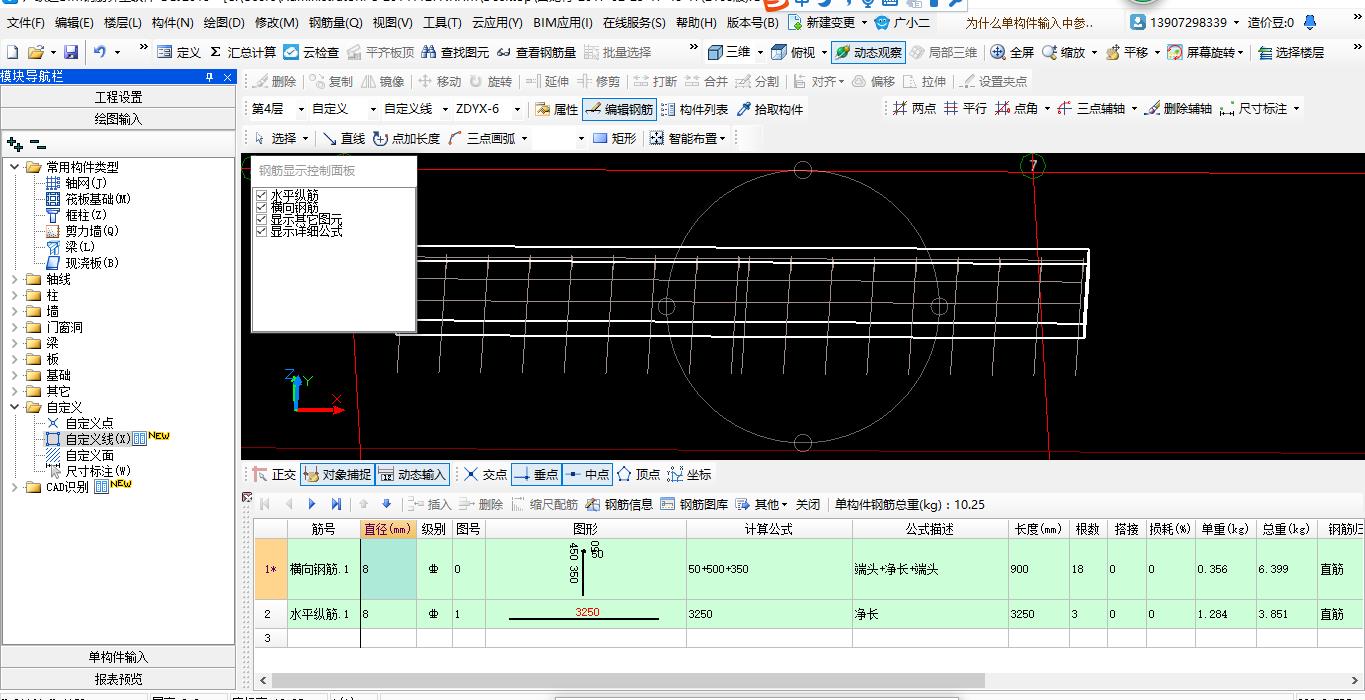Open 云检查 cloud check tool

click(x=311, y=52)
